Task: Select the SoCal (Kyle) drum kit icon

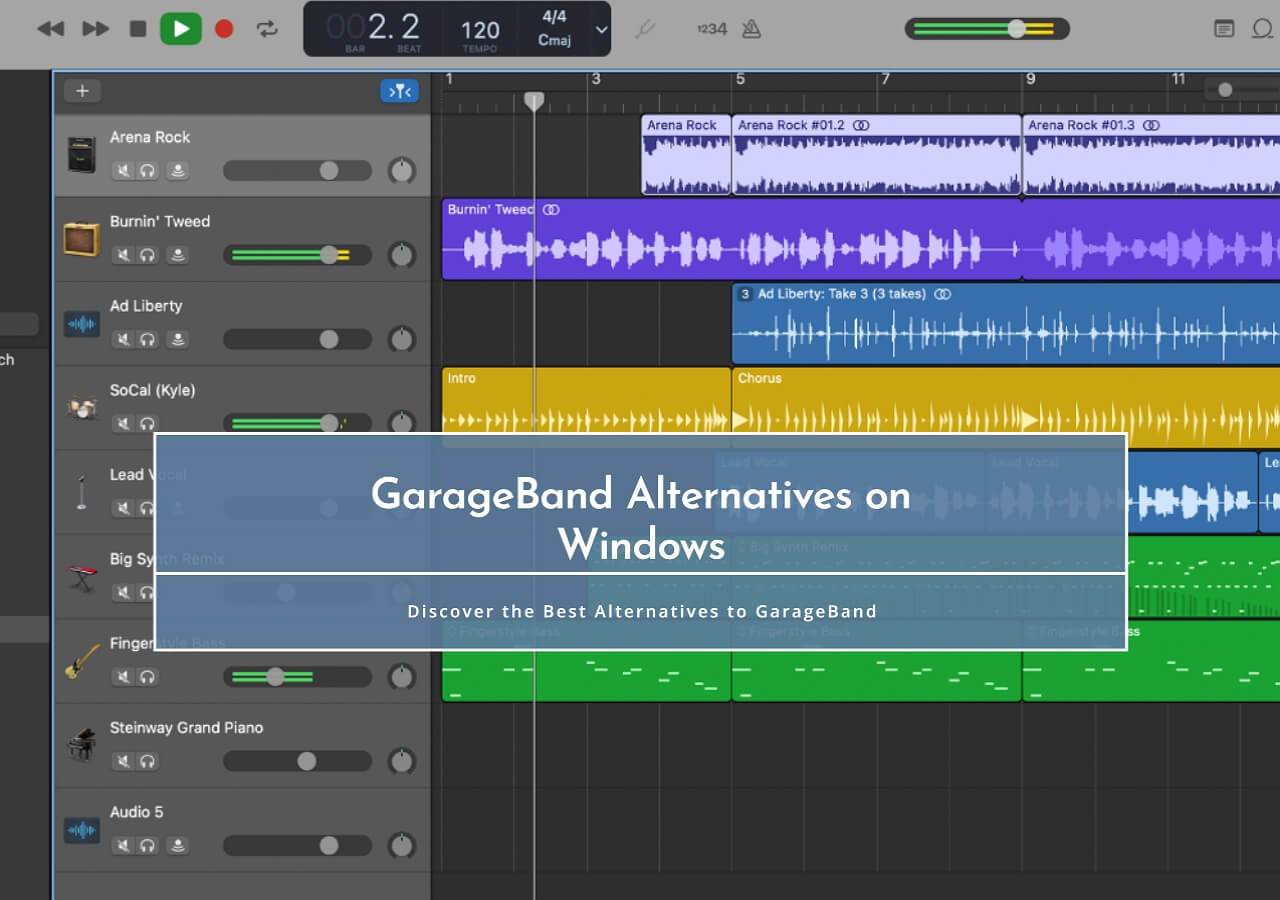Action: point(81,407)
